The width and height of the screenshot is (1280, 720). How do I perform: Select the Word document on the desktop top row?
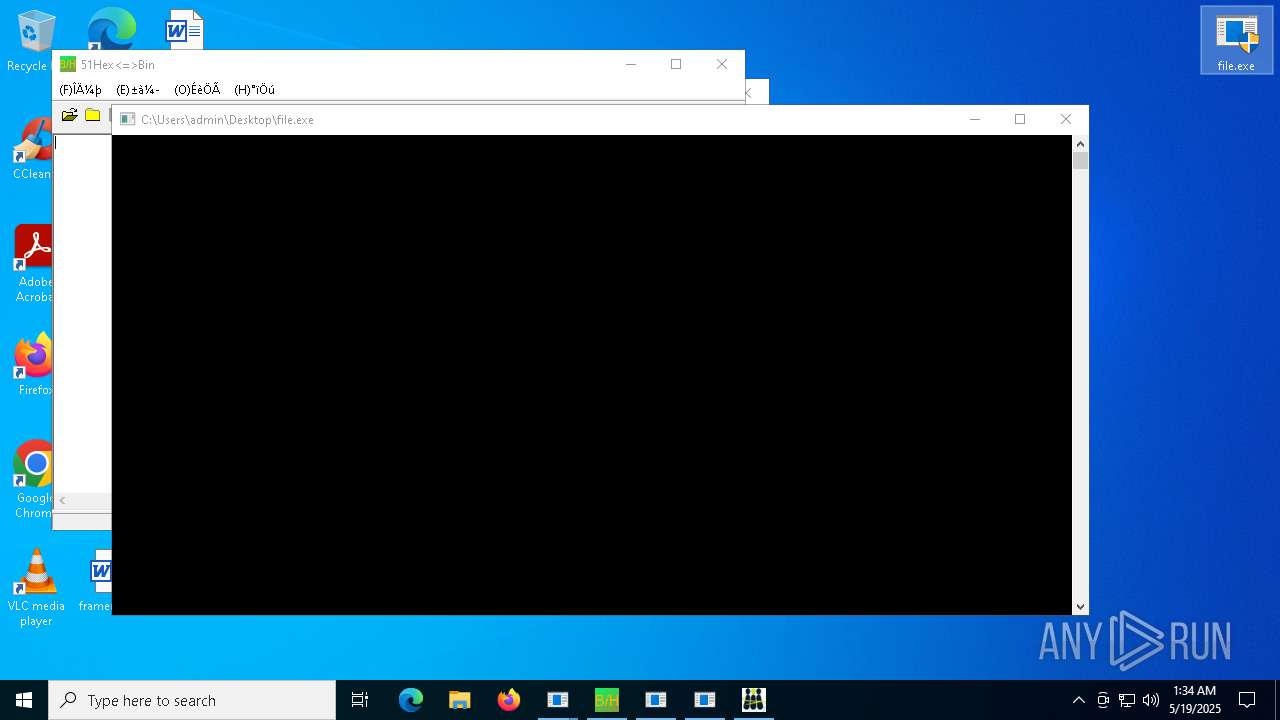pyautogui.click(x=184, y=30)
